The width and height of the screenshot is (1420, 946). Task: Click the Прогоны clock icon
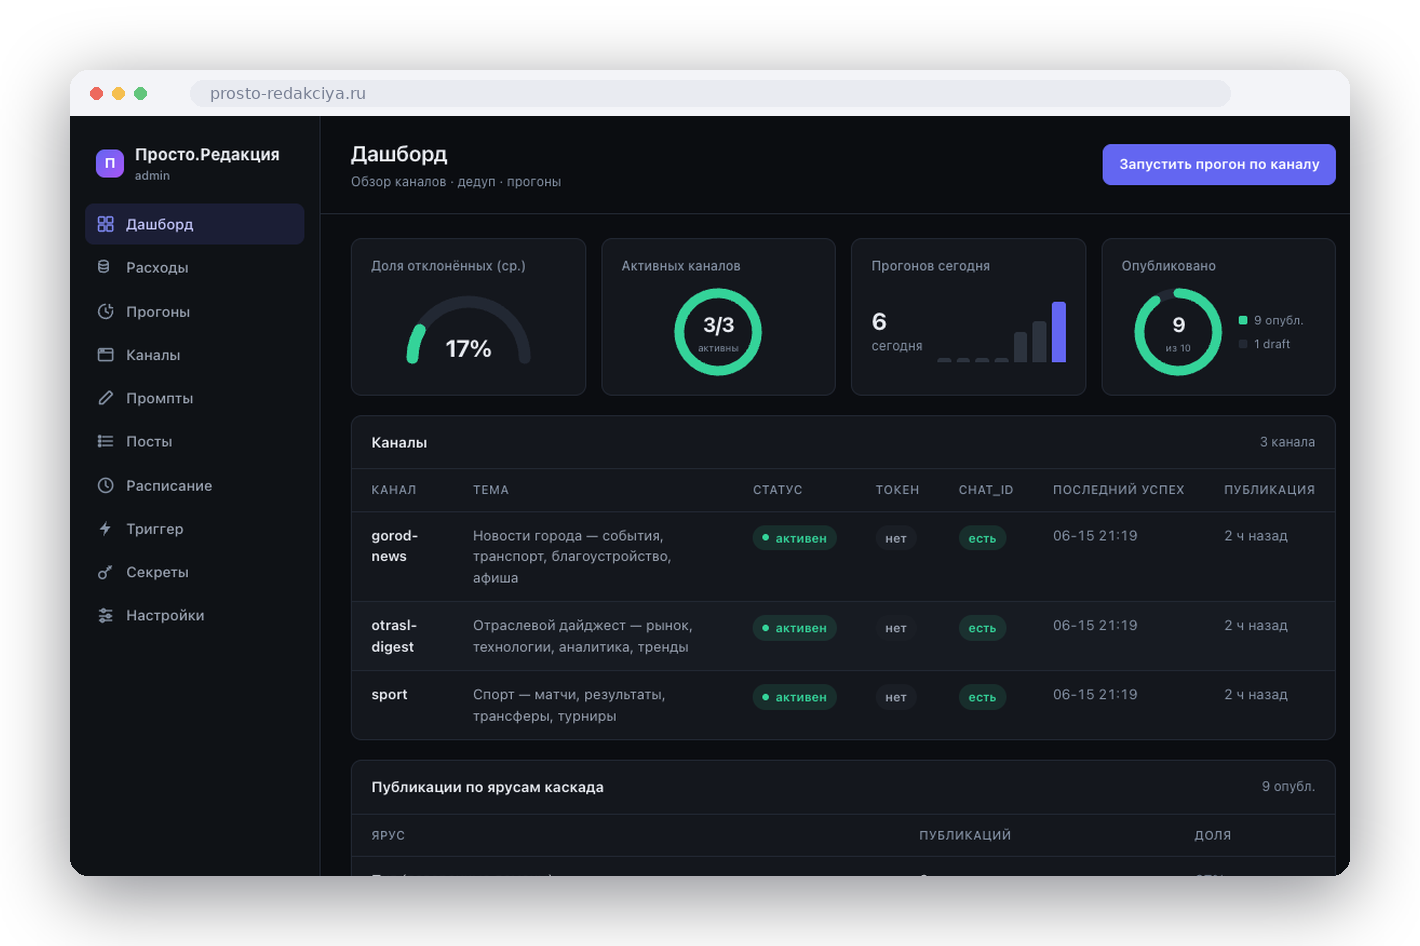click(105, 311)
